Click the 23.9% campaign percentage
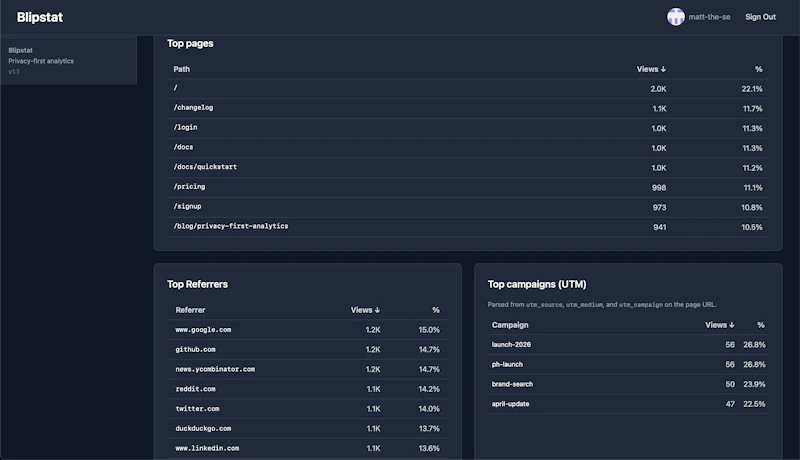This screenshot has height=460, width=800. (x=754, y=385)
